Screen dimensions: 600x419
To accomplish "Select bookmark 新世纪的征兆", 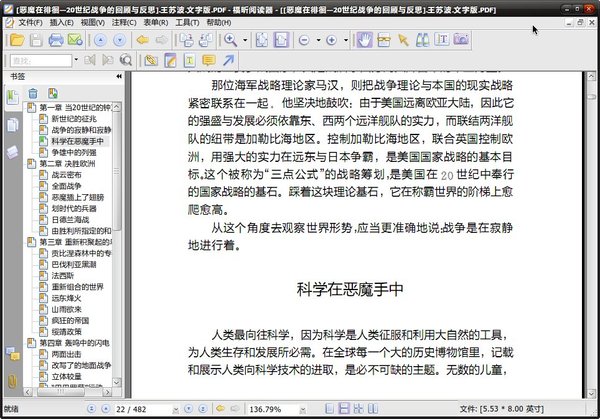I will (74, 119).
